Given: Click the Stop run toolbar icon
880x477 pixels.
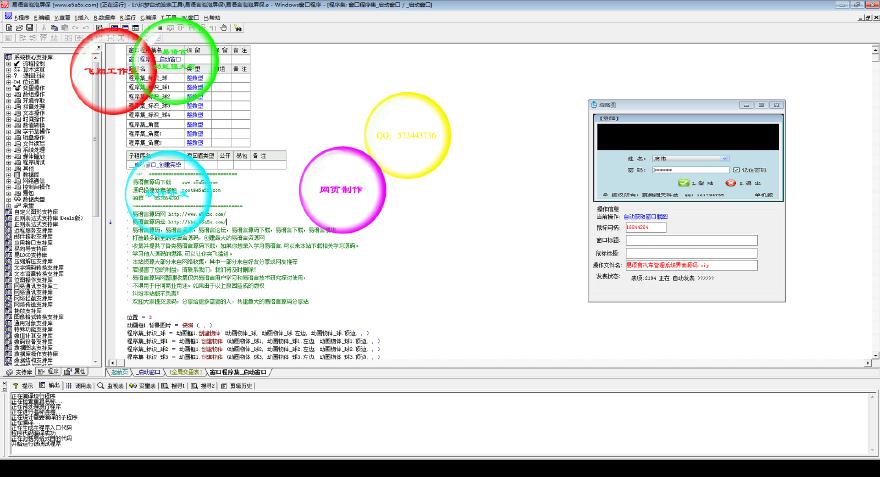Looking at the screenshot, I should coord(160,27).
